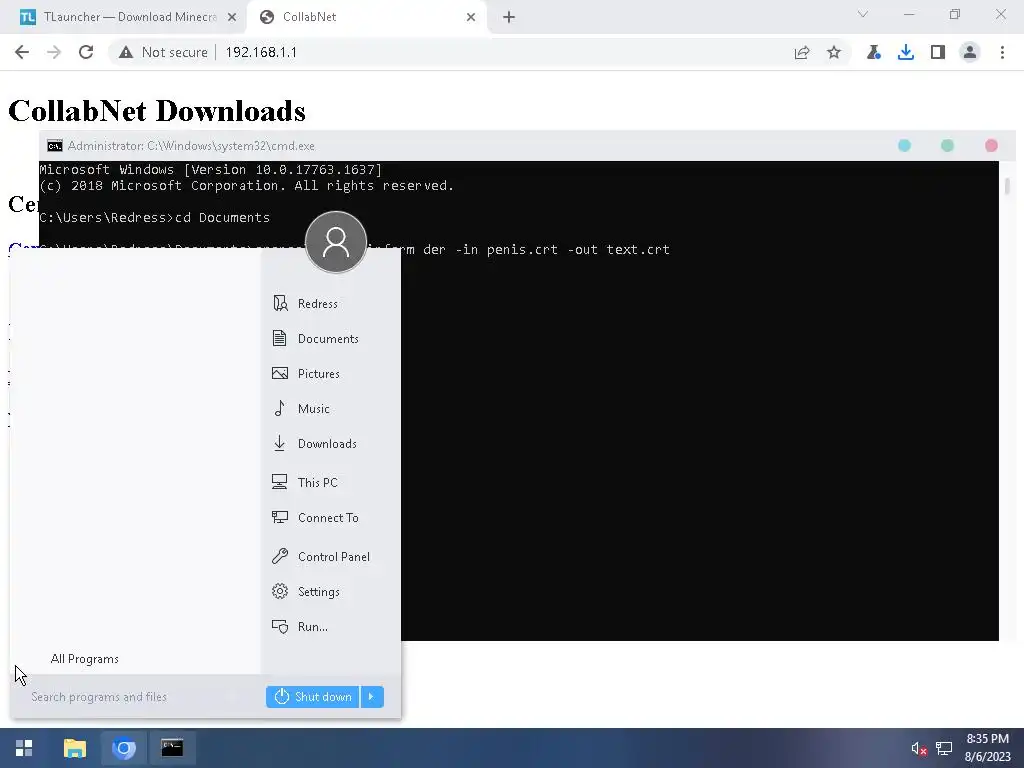
Task: Click the cd Documents command line
Action: click(155, 217)
